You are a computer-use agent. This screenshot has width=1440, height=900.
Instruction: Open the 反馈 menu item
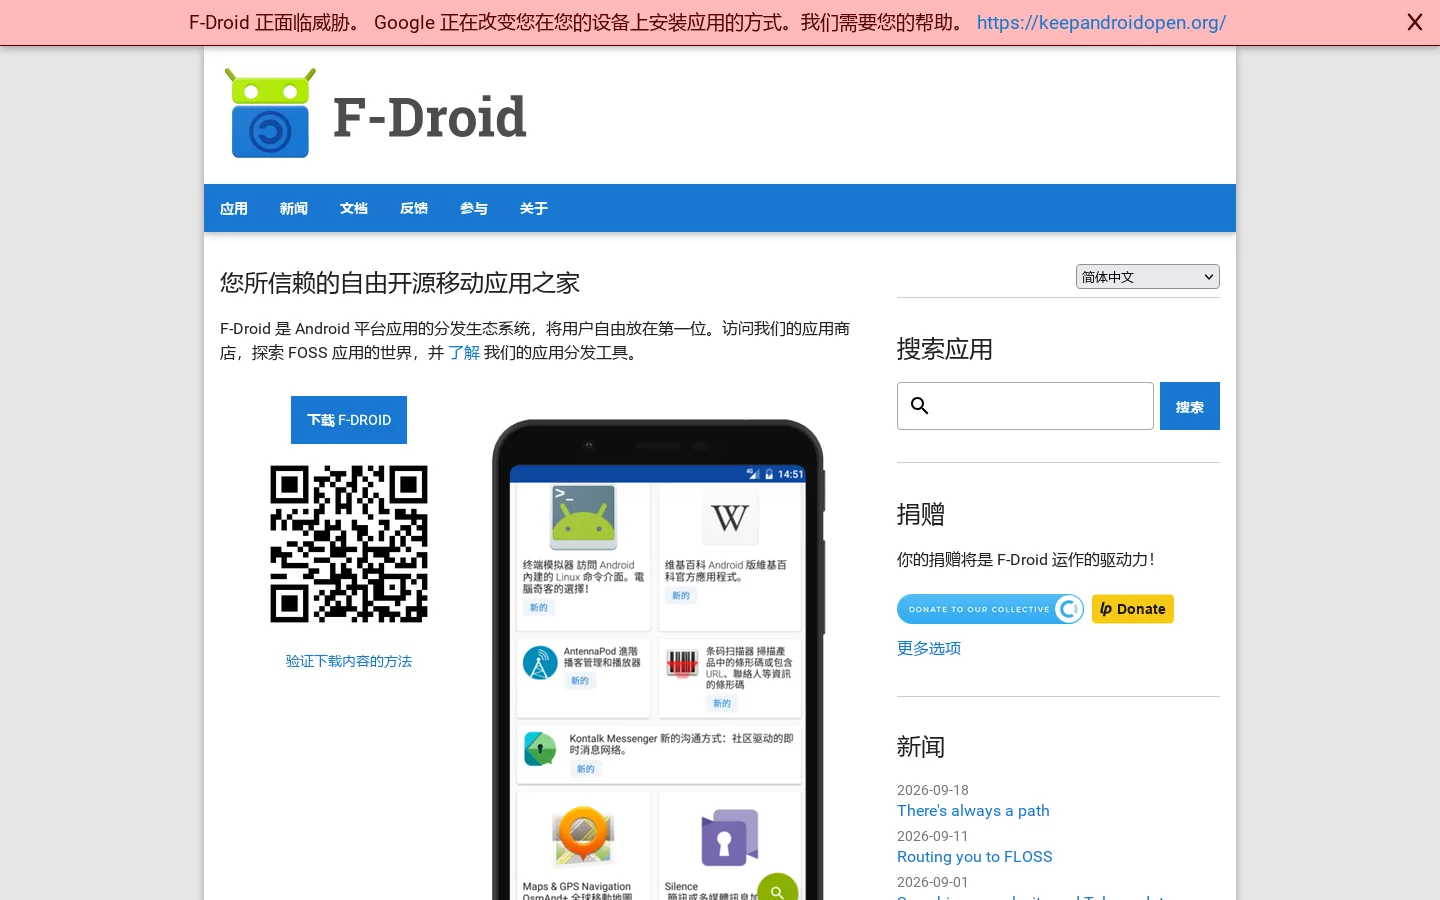(x=414, y=208)
